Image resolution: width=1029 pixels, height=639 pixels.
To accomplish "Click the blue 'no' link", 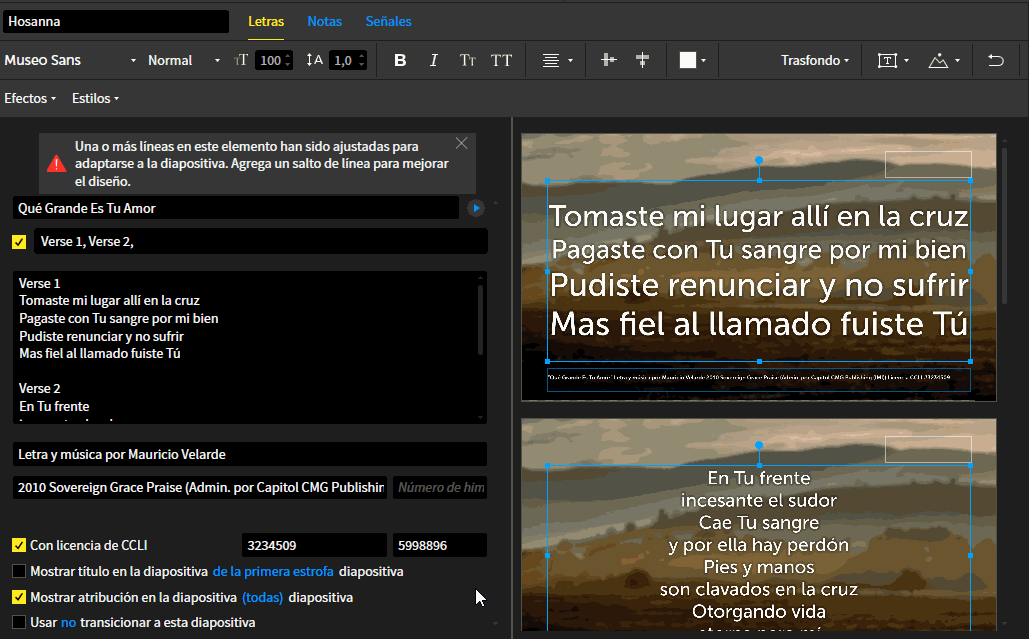I will pos(68,623).
